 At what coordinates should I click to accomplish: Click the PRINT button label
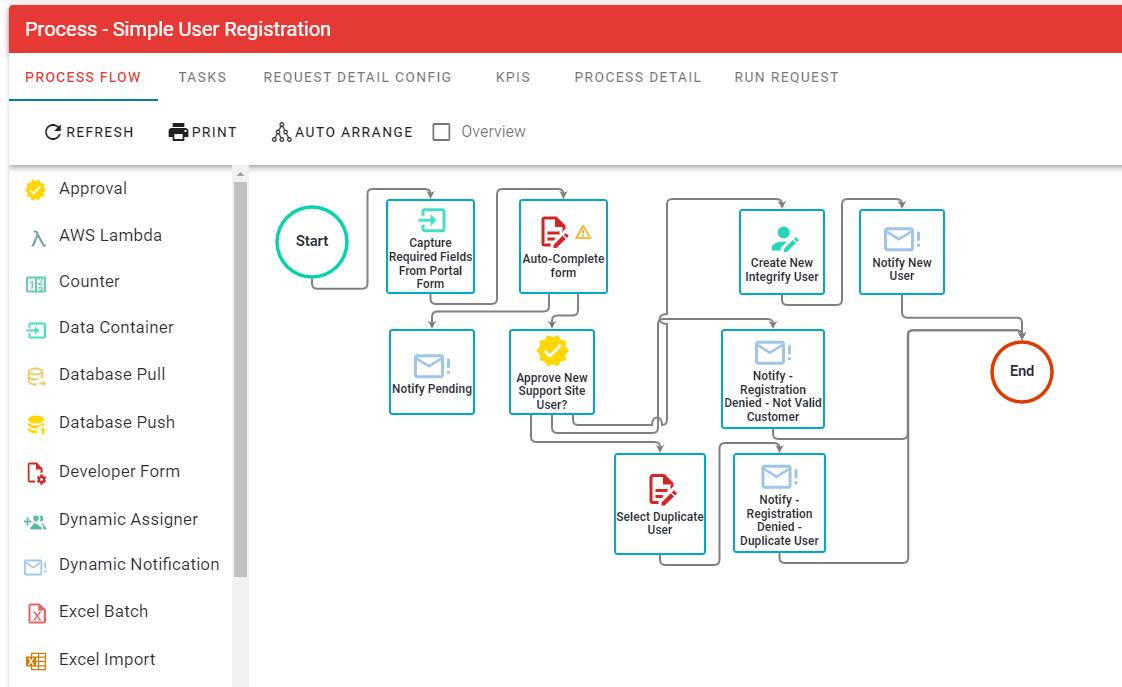pos(214,132)
